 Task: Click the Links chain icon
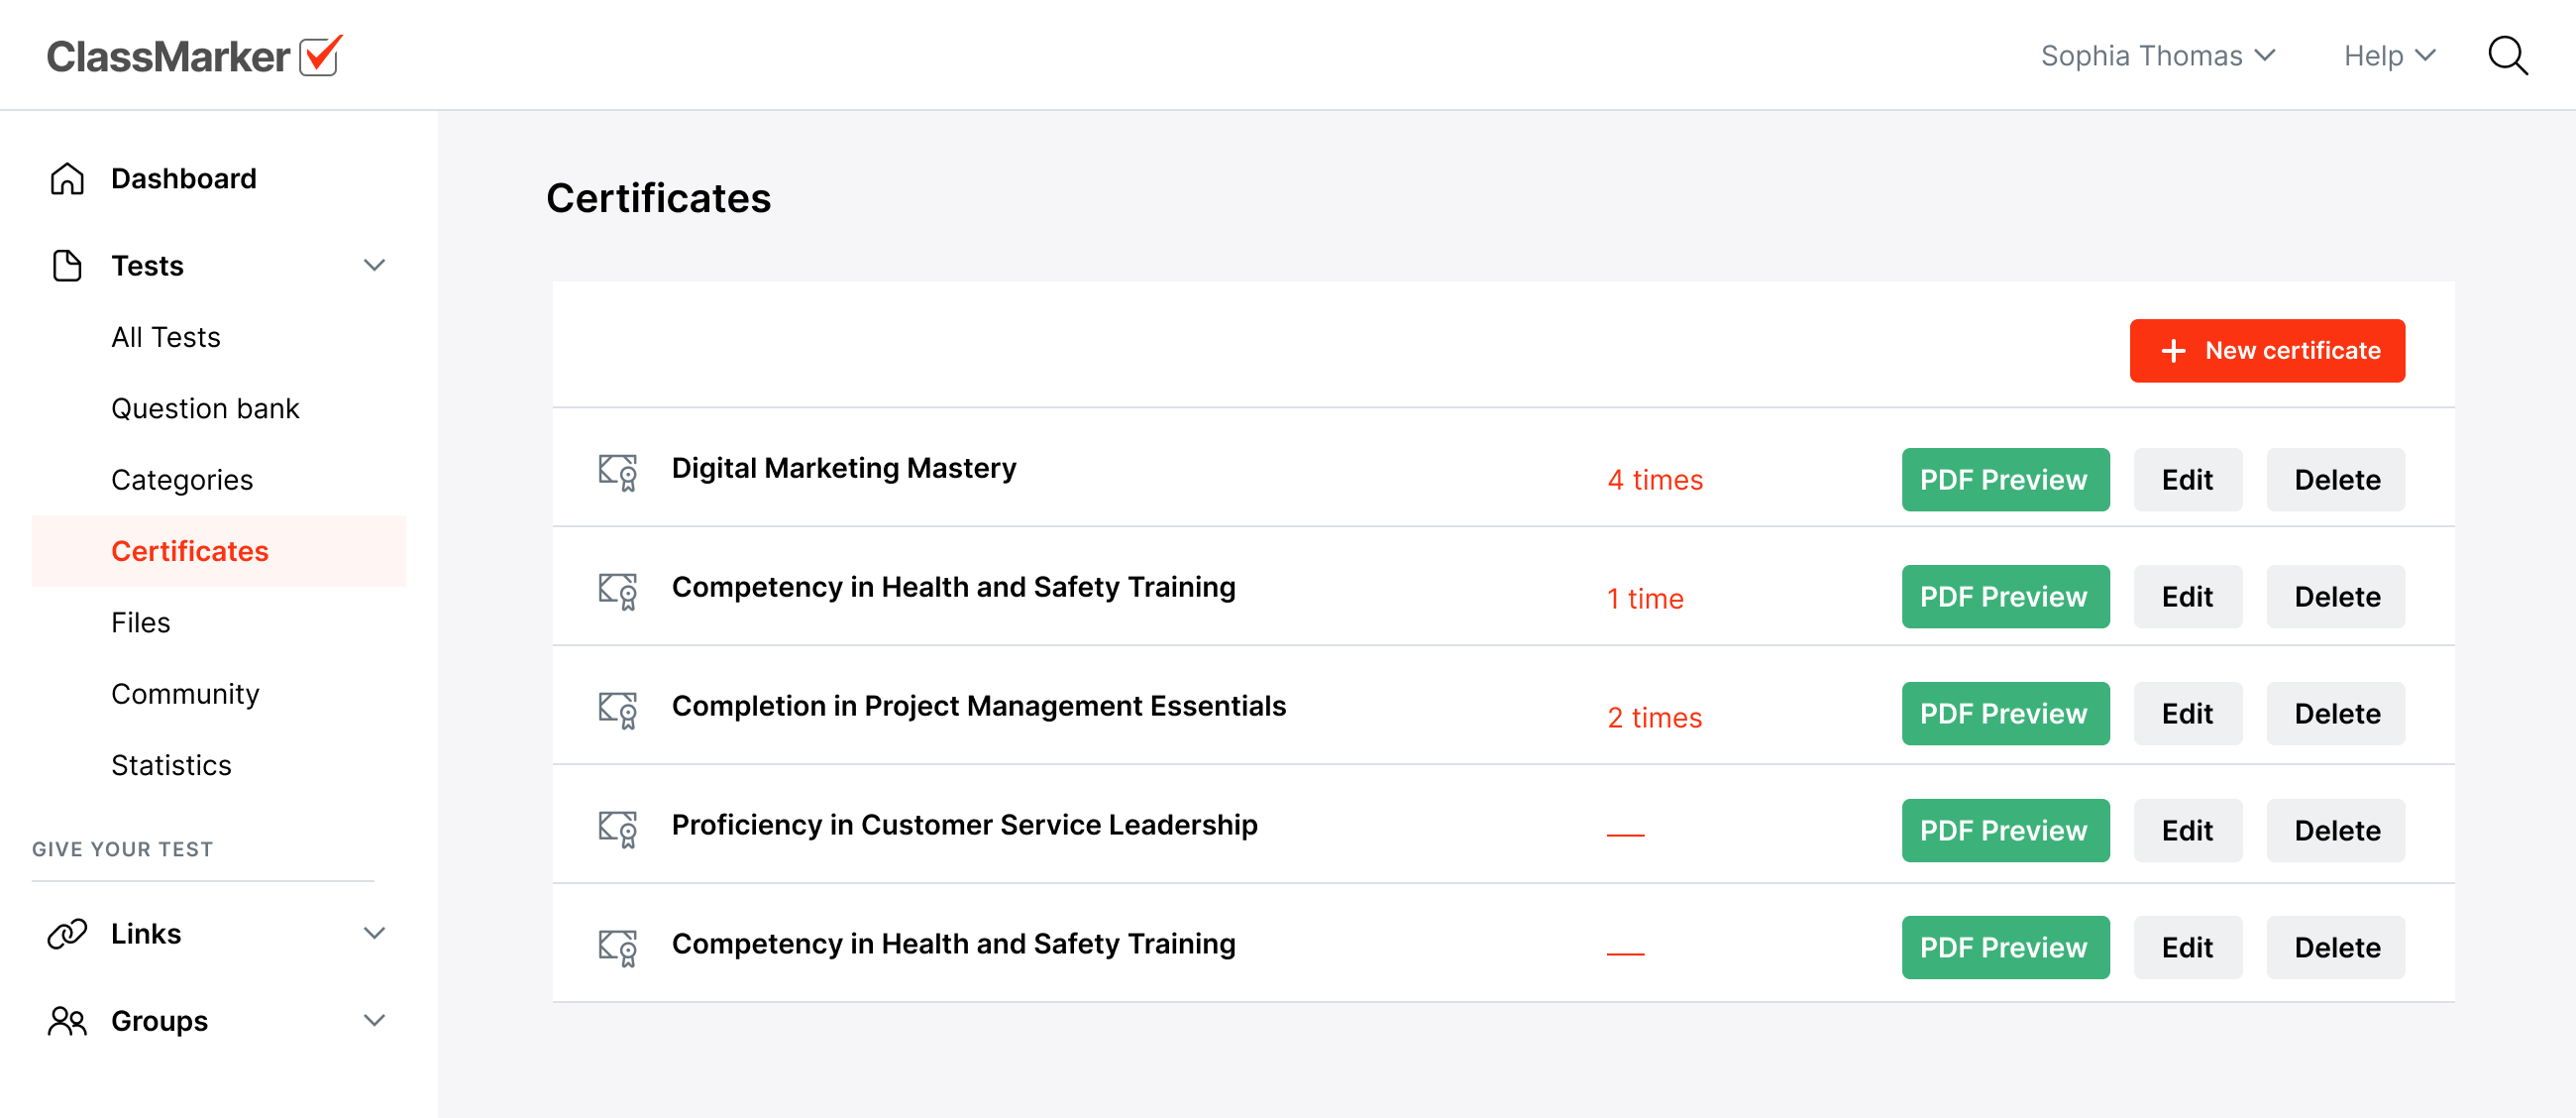(67, 933)
